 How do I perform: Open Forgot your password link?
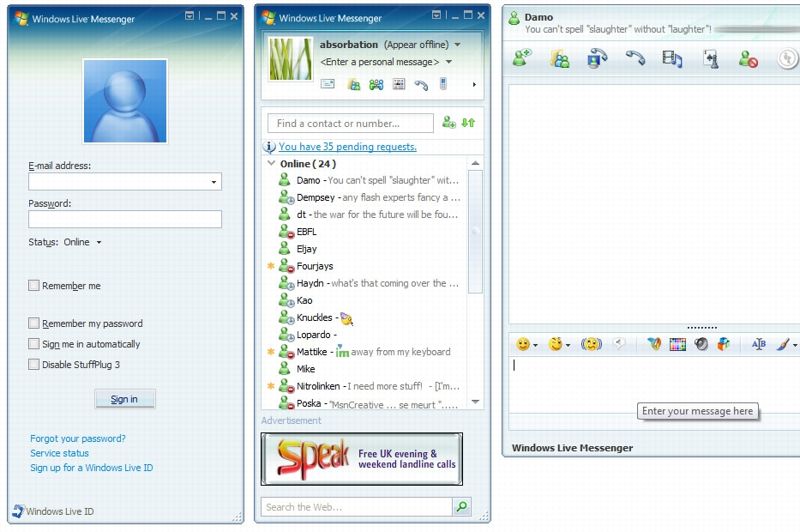point(78,438)
